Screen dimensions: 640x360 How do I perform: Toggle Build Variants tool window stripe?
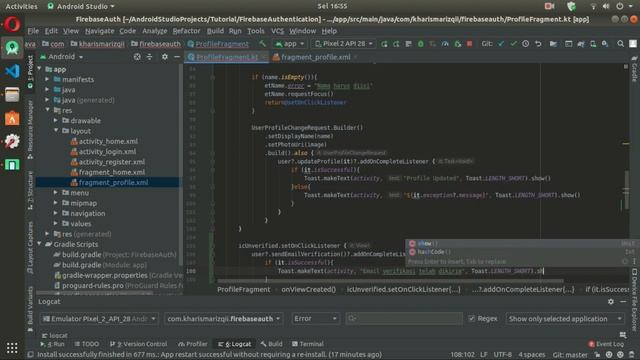point(30,310)
